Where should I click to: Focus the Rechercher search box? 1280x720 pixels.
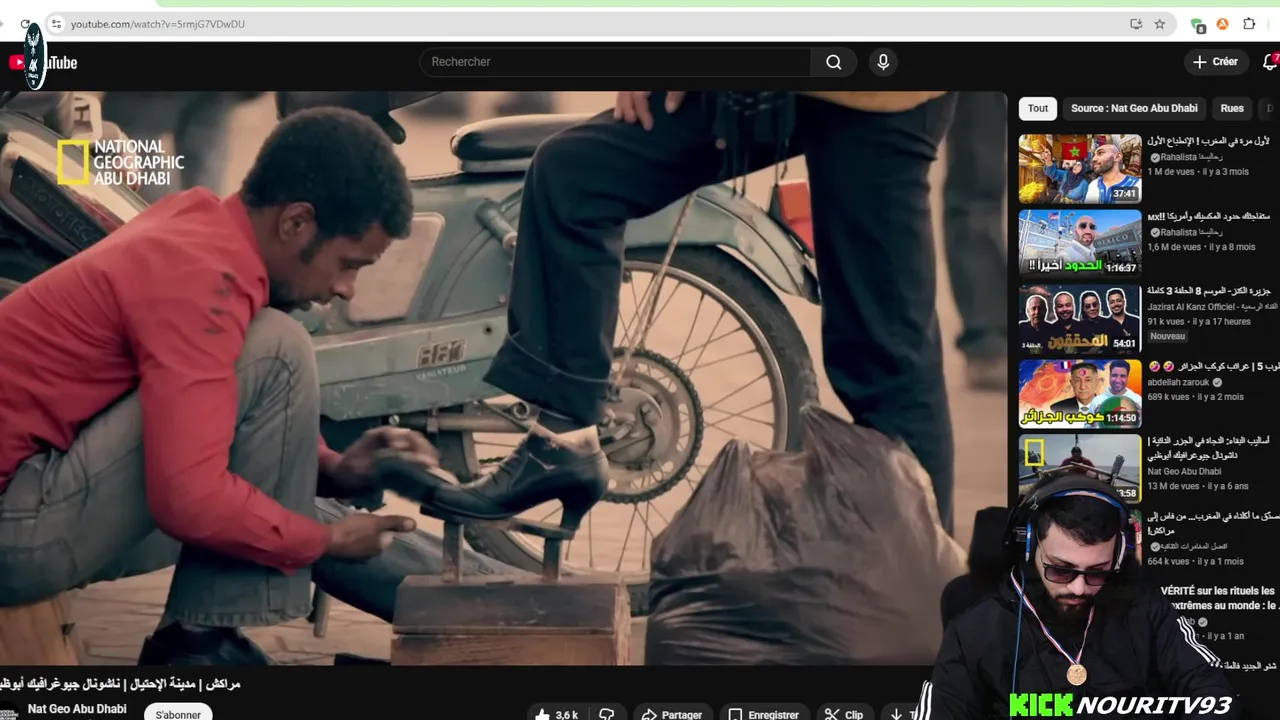click(615, 62)
